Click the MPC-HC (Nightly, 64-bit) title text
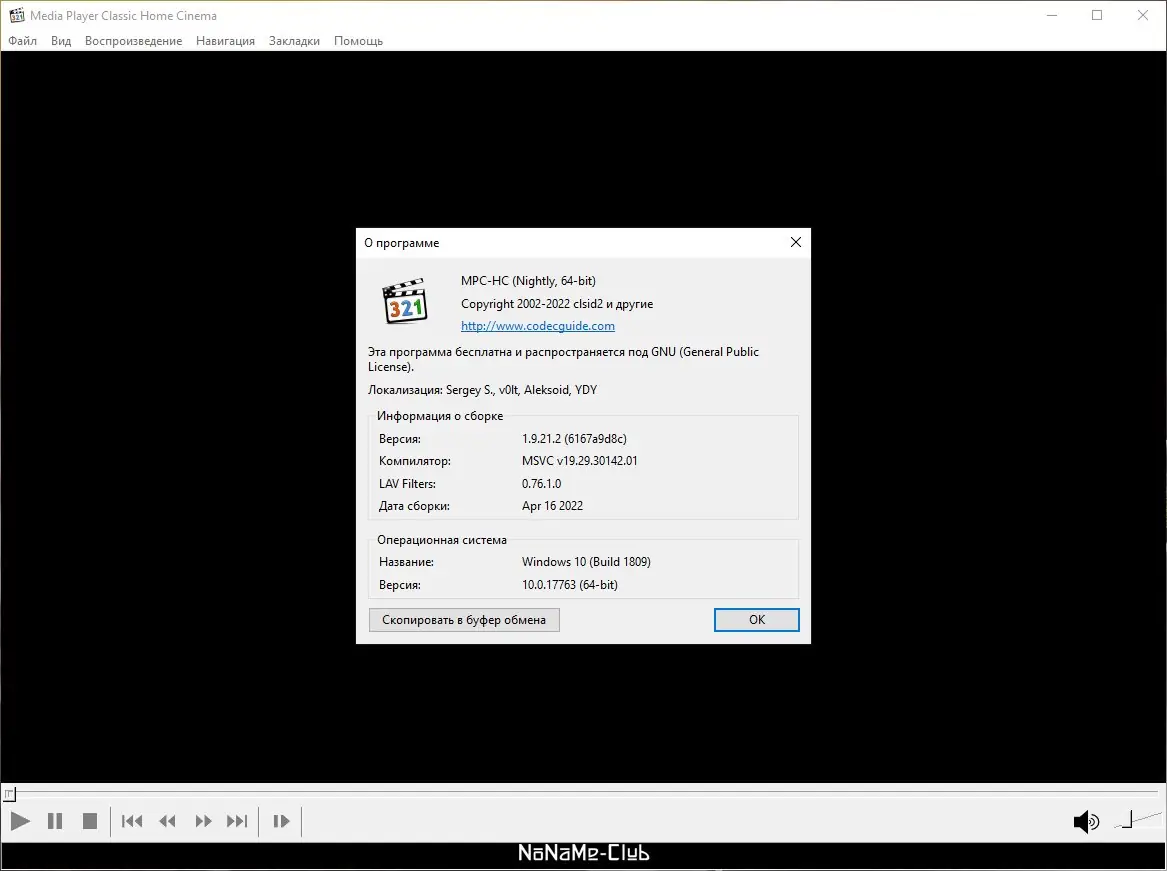Viewport: 1167px width, 871px height. click(528, 281)
